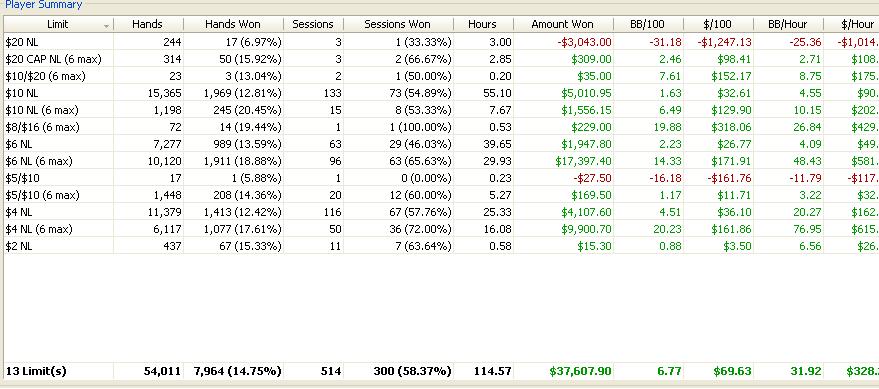The height and width of the screenshot is (389, 879).
Task: Click the Player Summary panel title
Action: pos(43,5)
